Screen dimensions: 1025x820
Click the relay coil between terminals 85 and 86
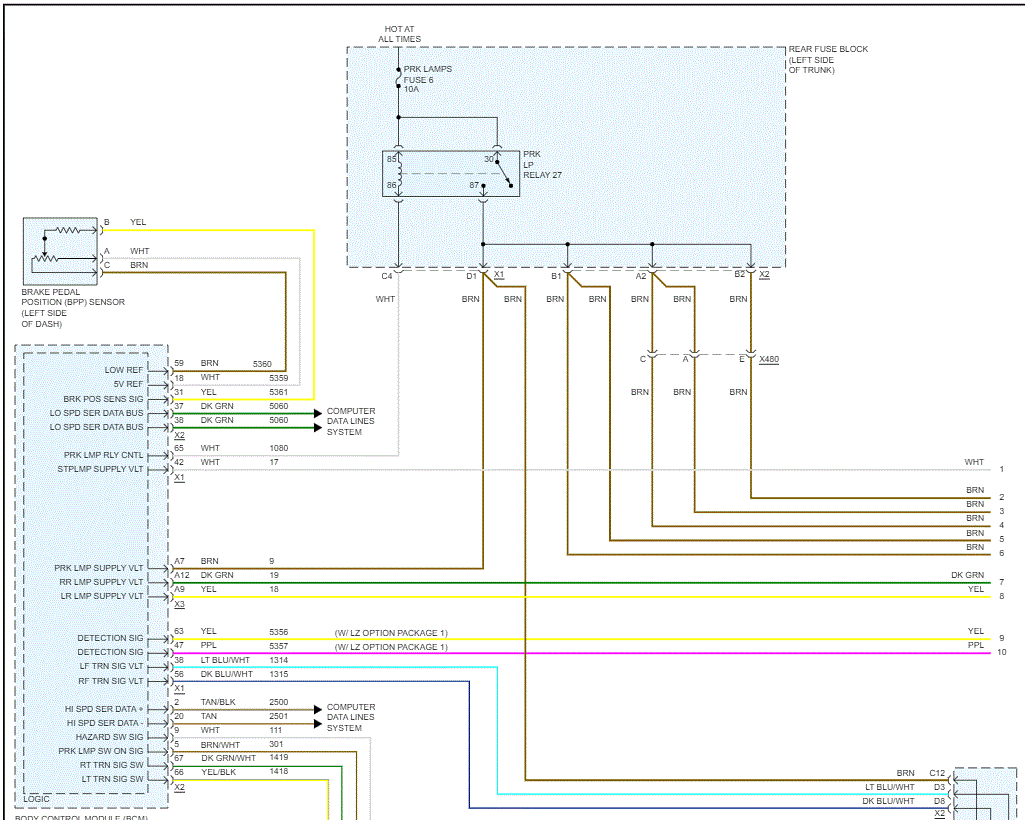399,174
